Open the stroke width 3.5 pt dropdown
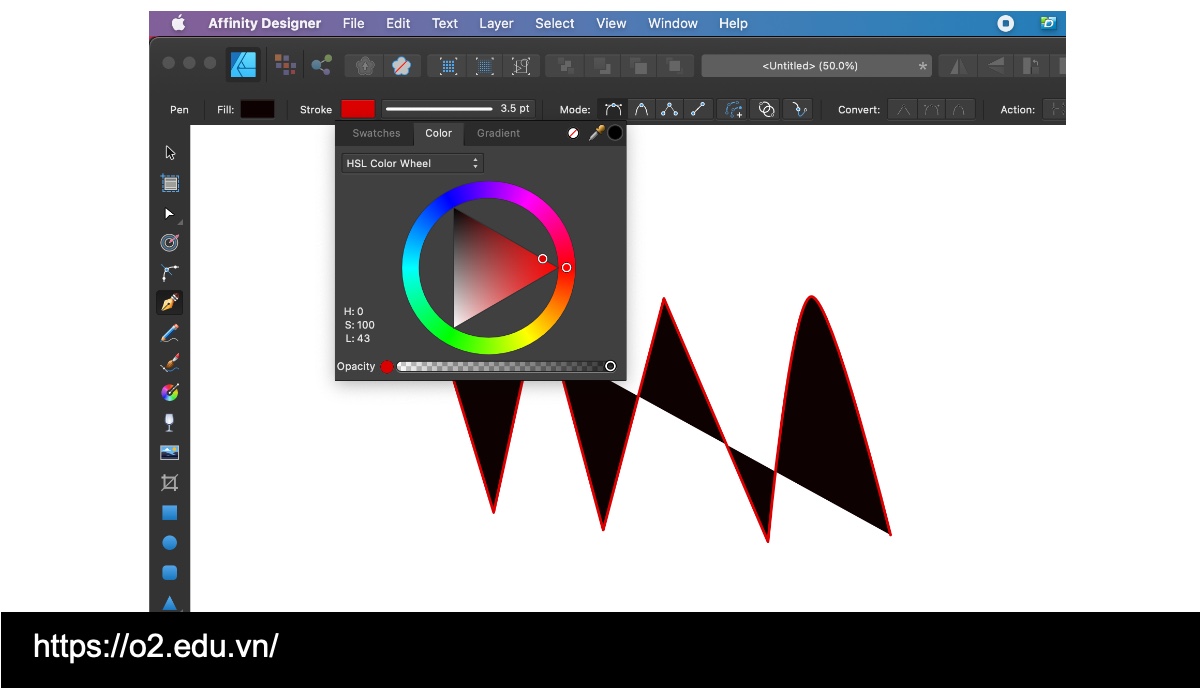This screenshot has width=1200, height=688. pyautogui.click(x=458, y=109)
